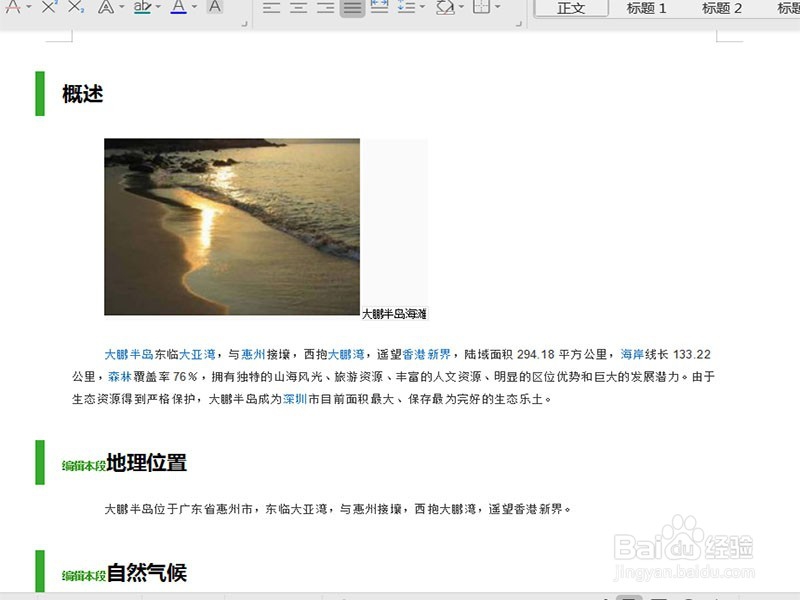Expand the borders dropdown arrow
800x600 pixels.
tap(497, 7)
